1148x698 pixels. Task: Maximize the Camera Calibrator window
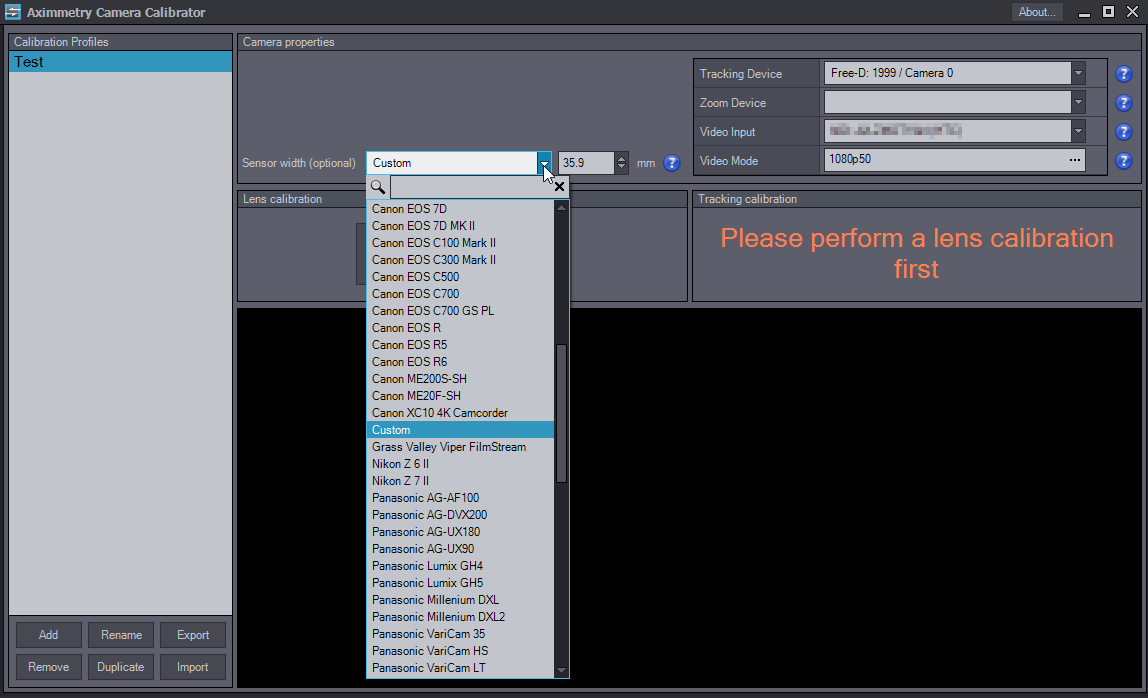(1108, 12)
